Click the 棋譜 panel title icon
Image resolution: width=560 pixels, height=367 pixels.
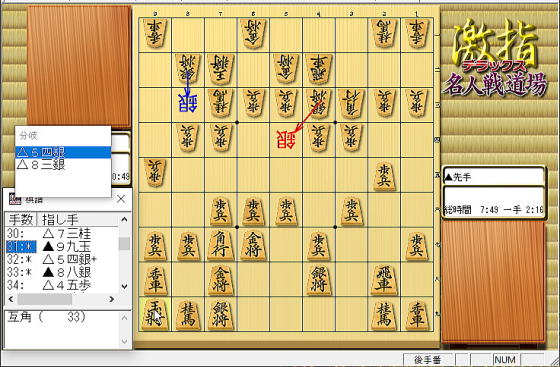coord(15,199)
